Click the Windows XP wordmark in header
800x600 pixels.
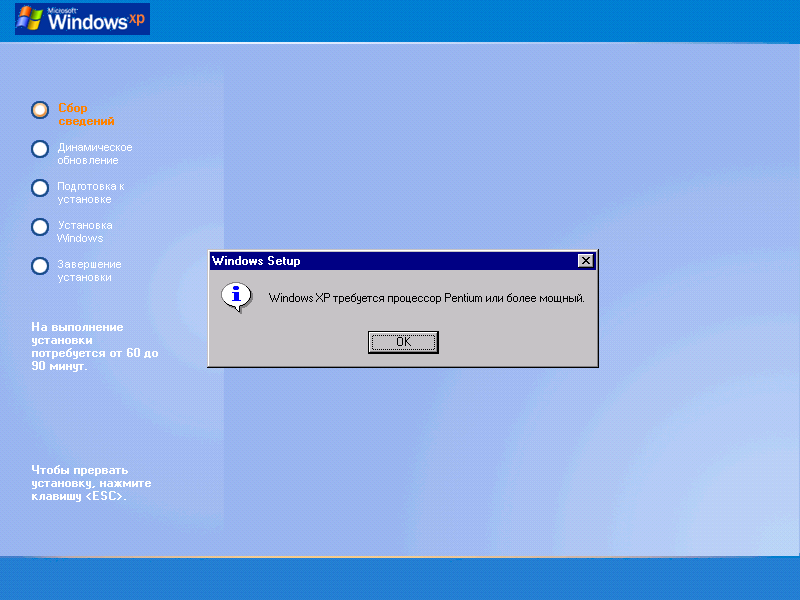[x=96, y=19]
